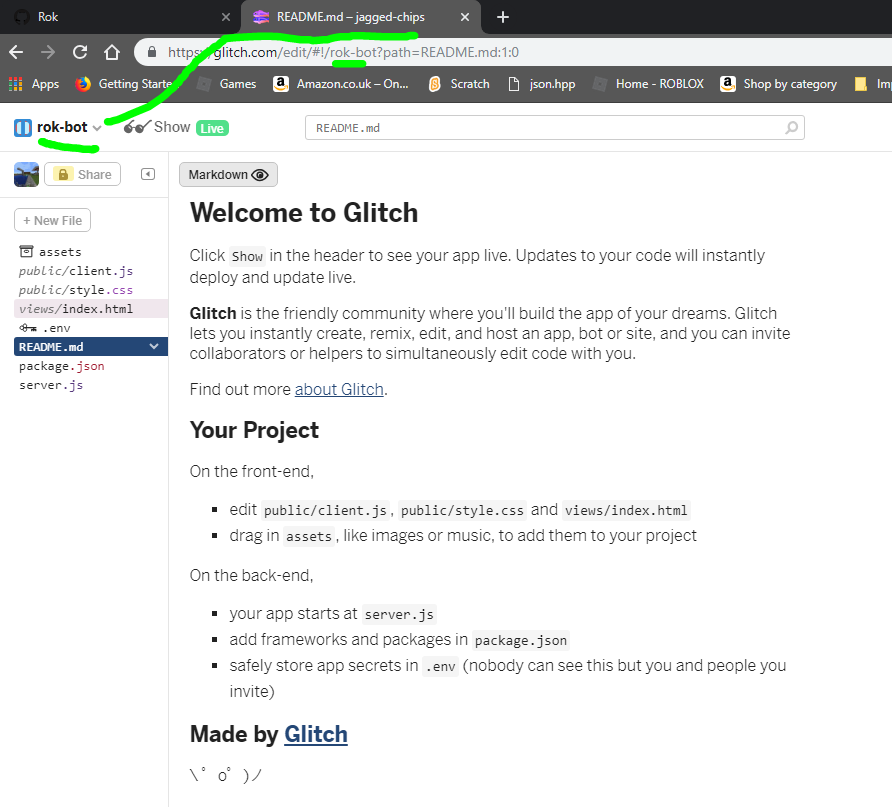Close the Rok browser tab
This screenshot has width=892, height=807.
(226, 17)
